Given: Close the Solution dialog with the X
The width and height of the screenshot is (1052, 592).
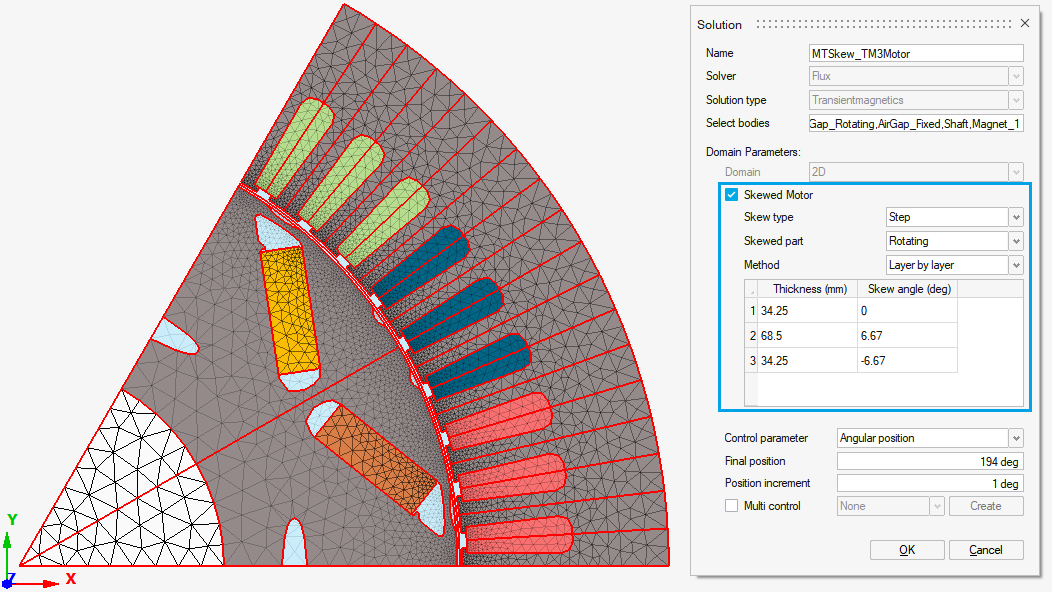Looking at the screenshot, I should pyautogui.click(x=1024, y=24).
